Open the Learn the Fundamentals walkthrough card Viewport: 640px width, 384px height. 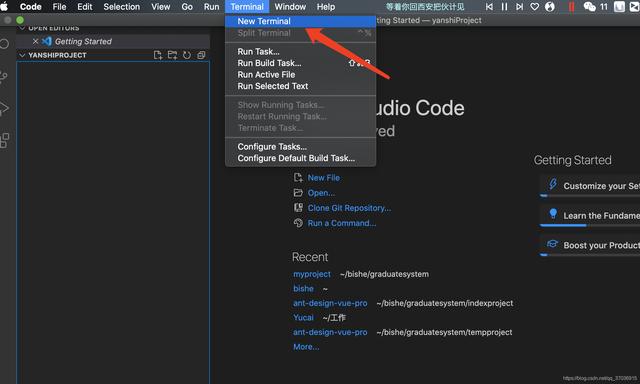tap(590, 215)
